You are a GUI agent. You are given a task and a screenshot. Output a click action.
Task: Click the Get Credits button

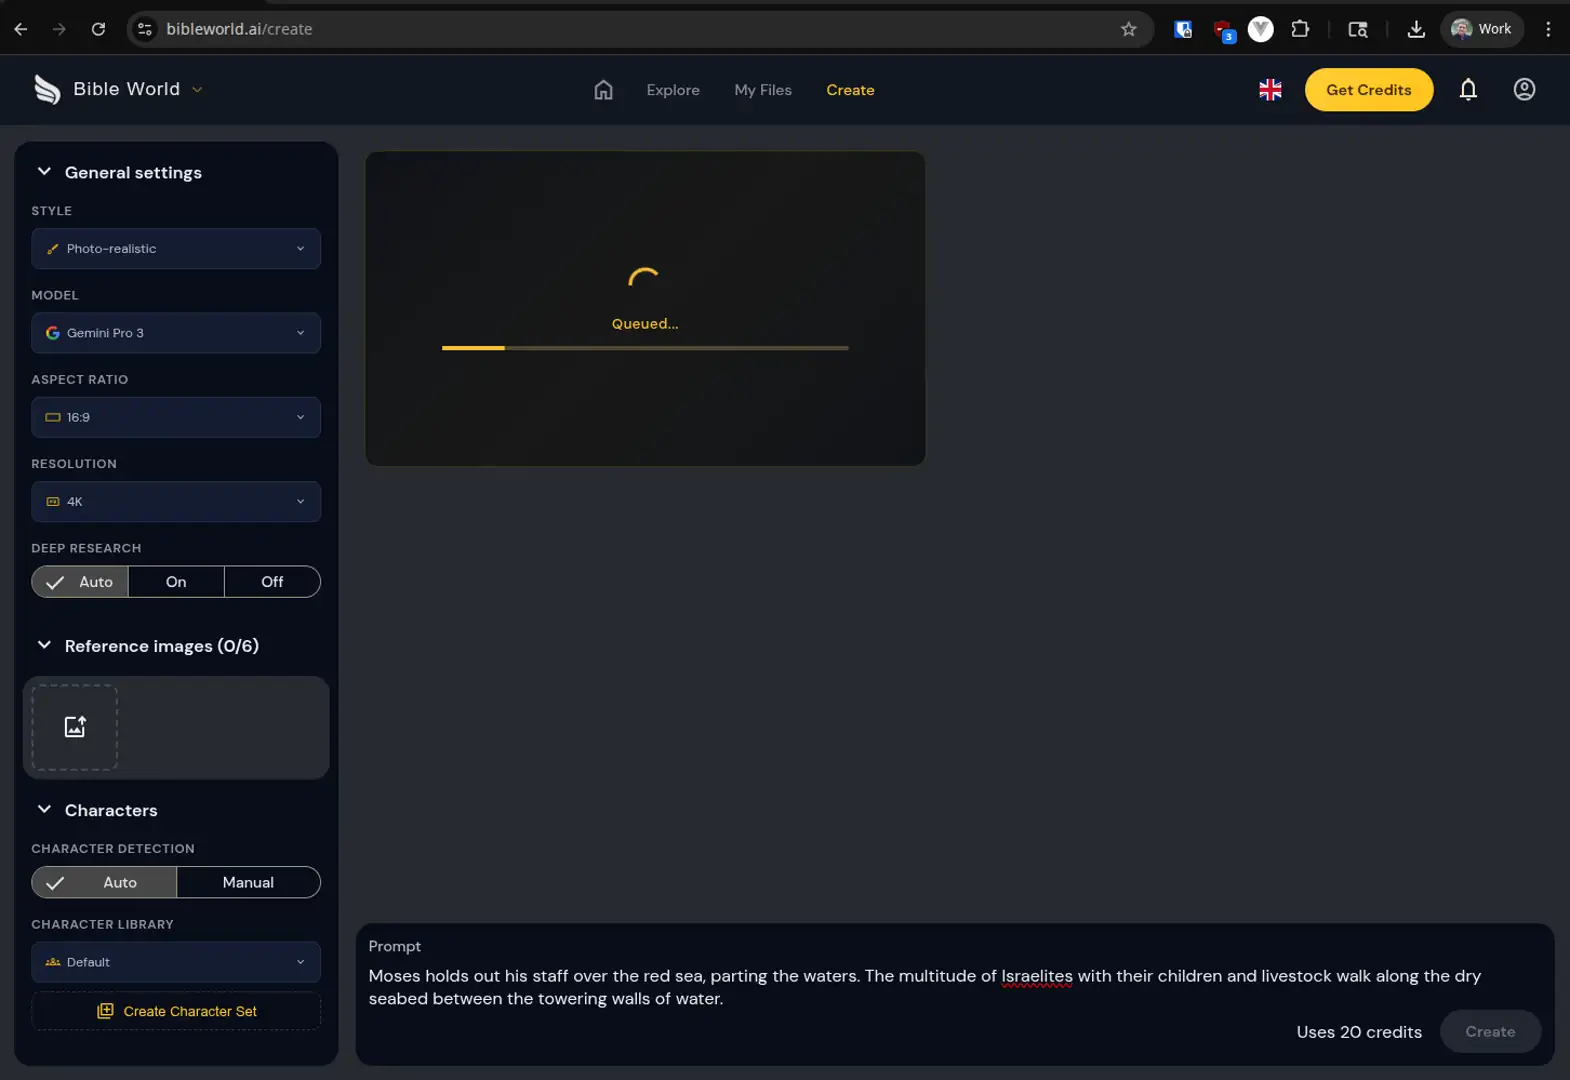click(x=1368, y=90)
